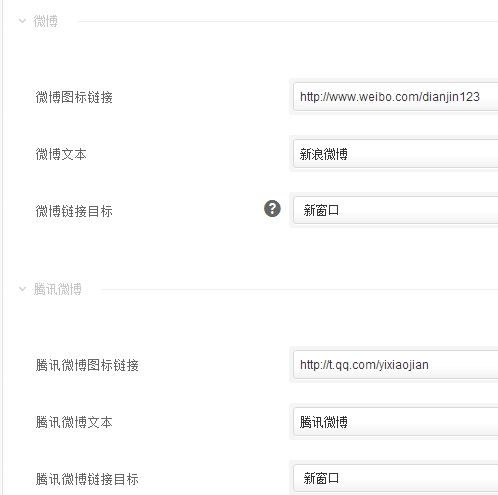Viewport: 498px width, 495px height.
Task: Click the help question mark icon
Action: click(x=272, y=209)
